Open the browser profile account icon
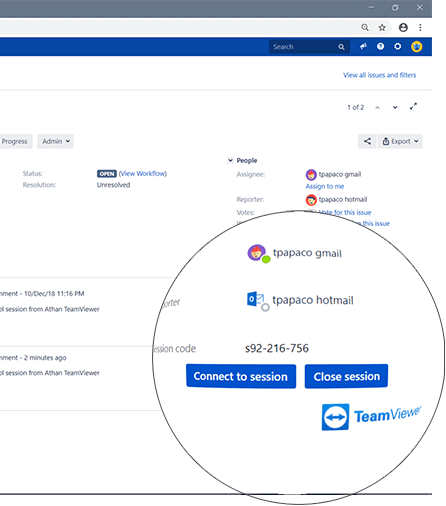 (403, 27)
